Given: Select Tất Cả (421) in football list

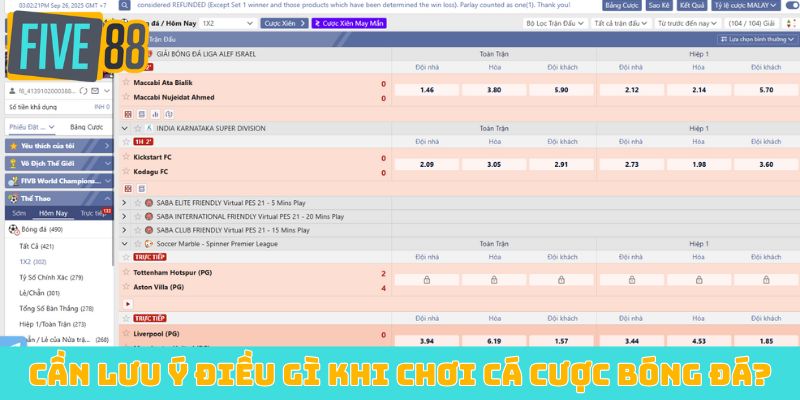Looking at the screenshot, I should [37, 246].
